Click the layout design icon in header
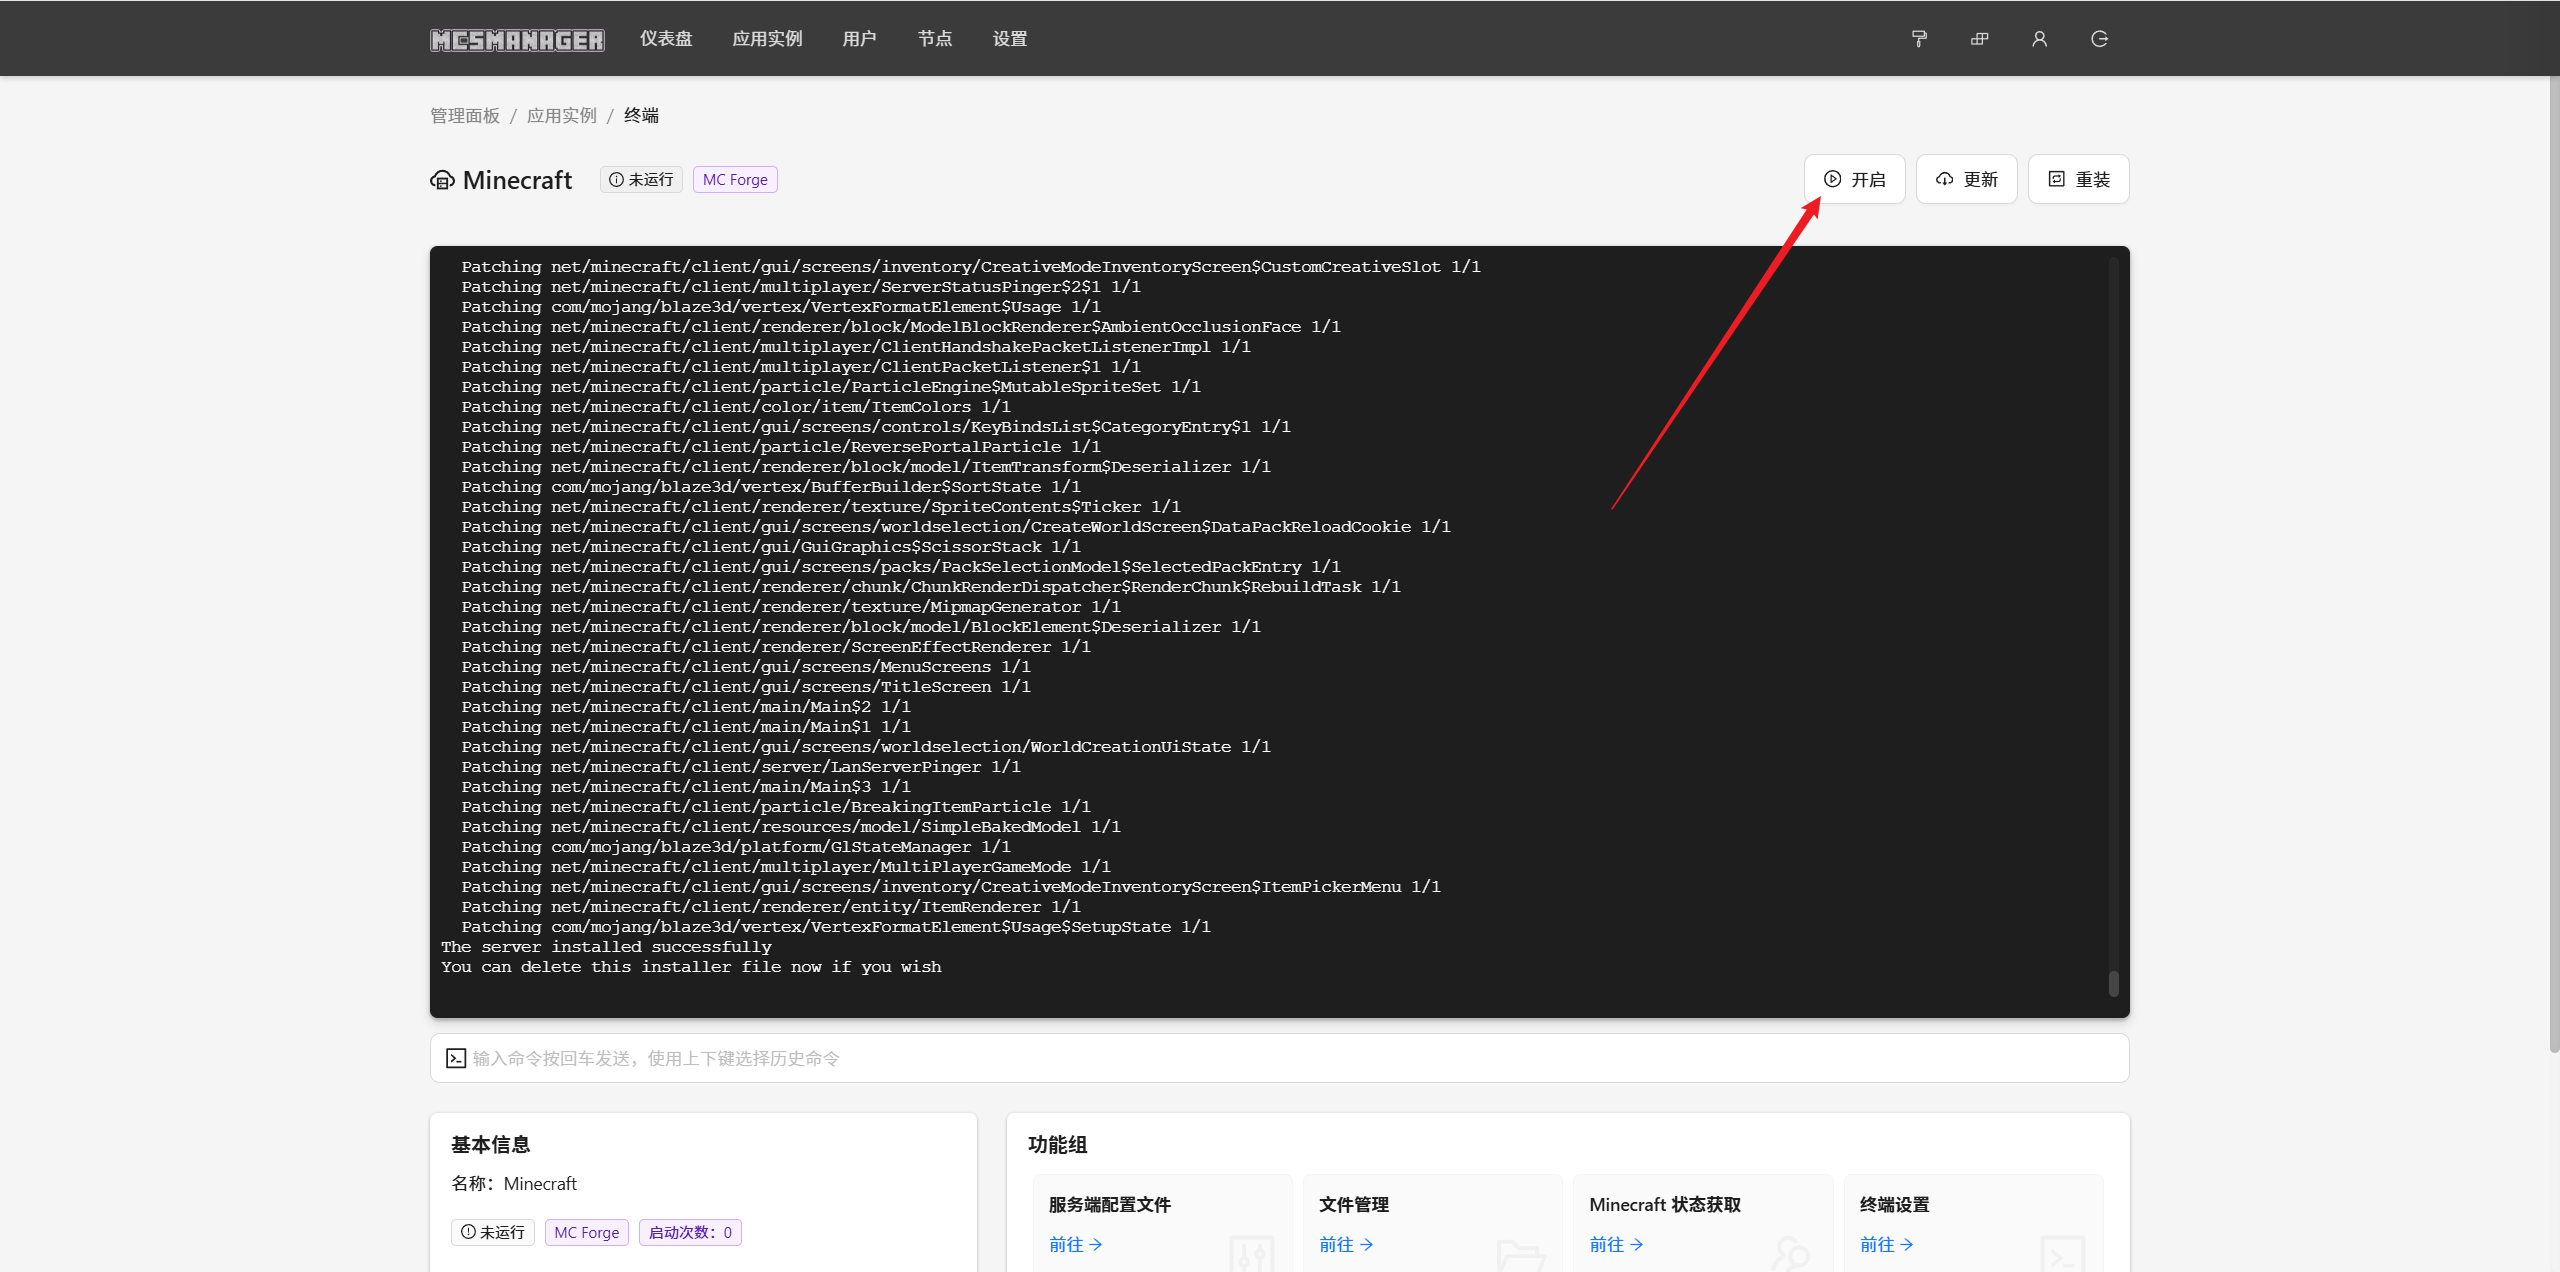Screen dimensions: 2560x1272 coord(1979,39)
